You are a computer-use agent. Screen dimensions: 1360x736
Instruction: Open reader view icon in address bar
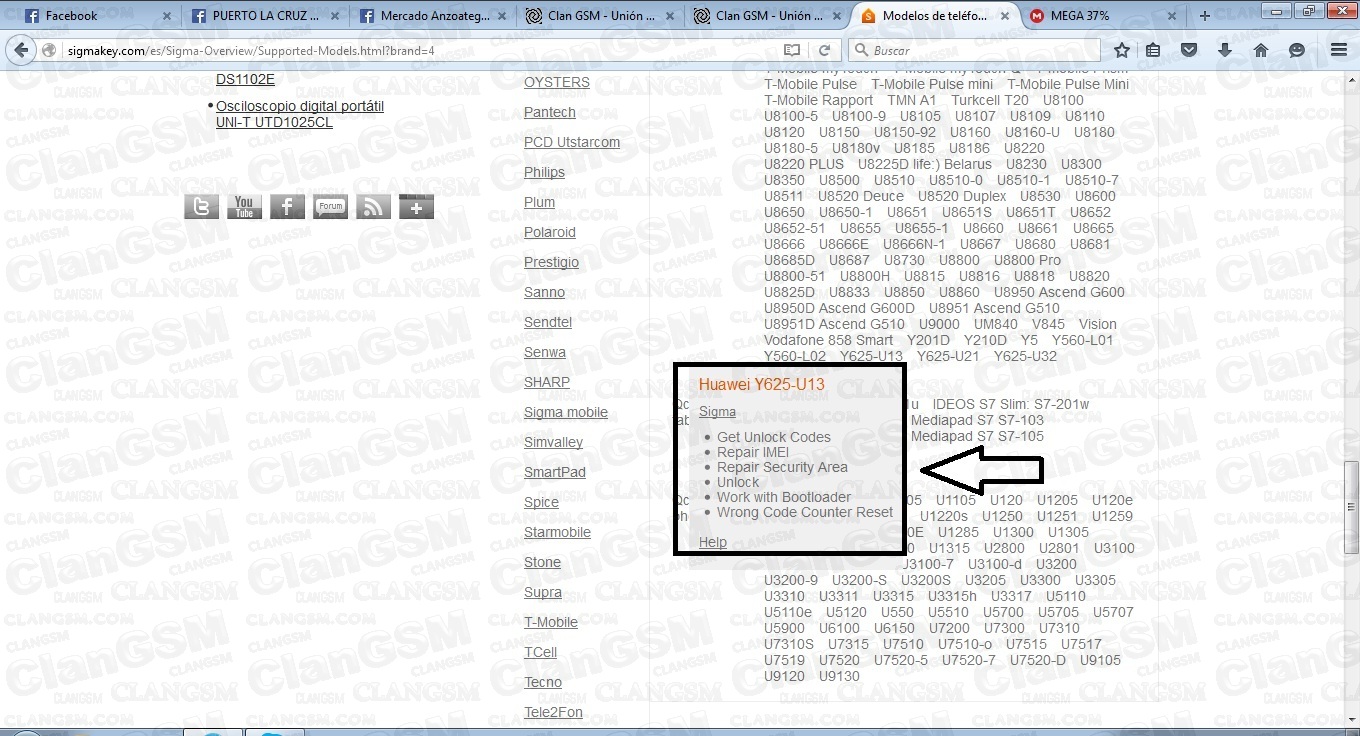coord(792,50)
